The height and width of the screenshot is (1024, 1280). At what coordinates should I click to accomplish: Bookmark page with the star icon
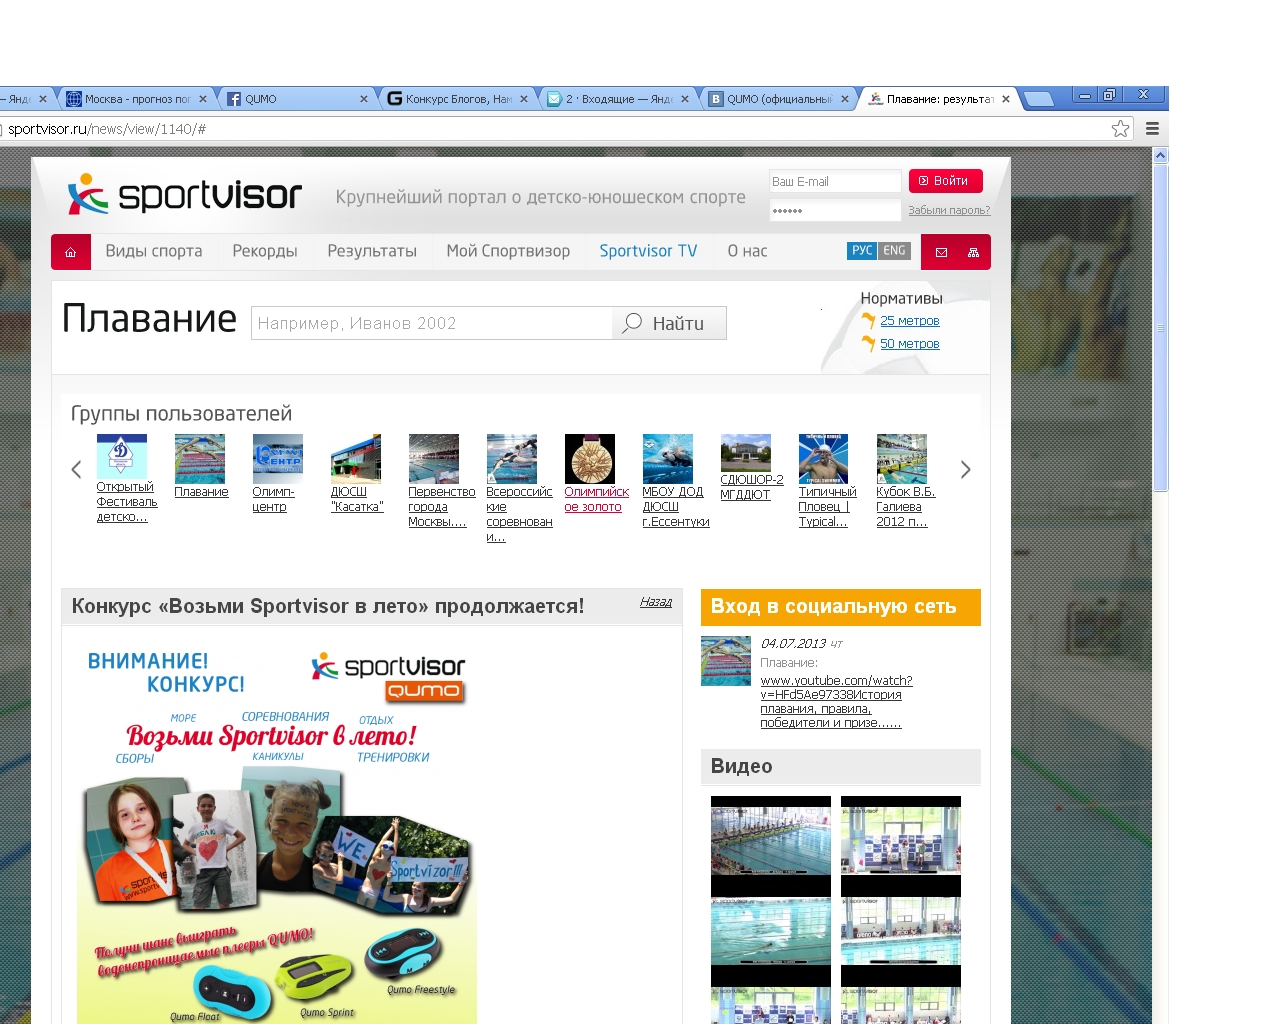[x=1121, y=128]
